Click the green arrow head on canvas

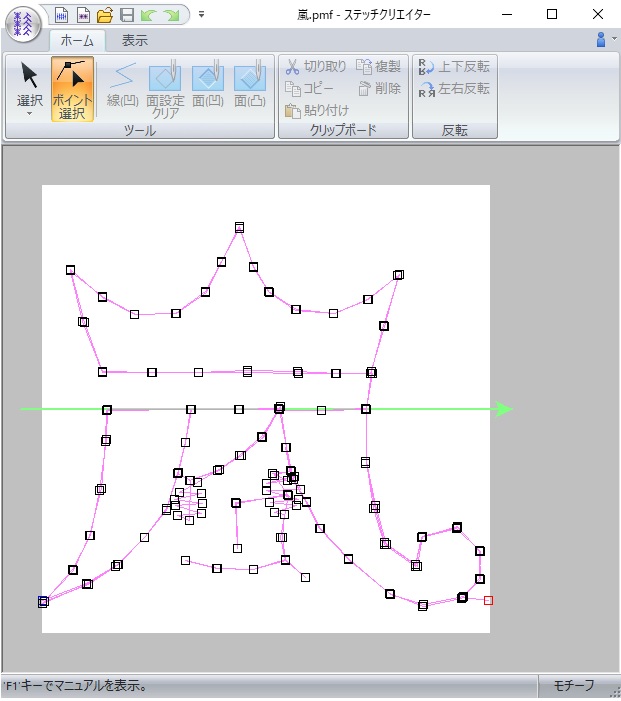(x=505, y=409)
